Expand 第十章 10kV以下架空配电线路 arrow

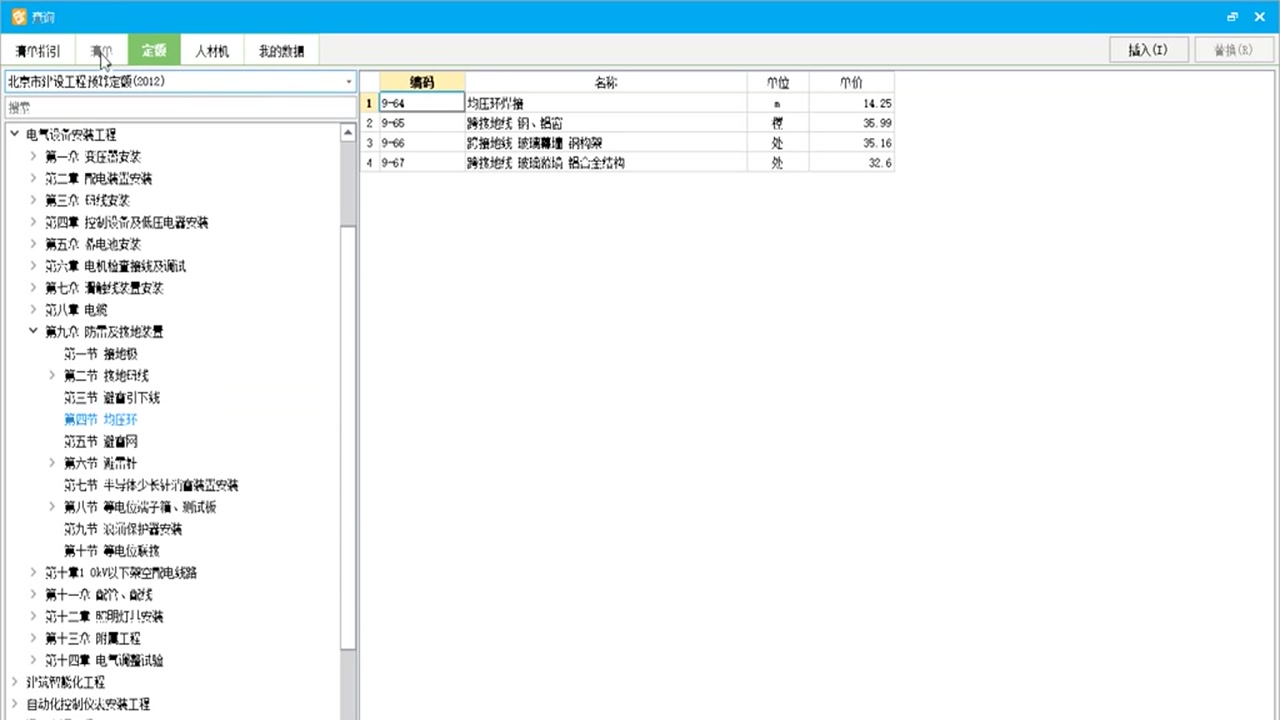tap(33, 573)
